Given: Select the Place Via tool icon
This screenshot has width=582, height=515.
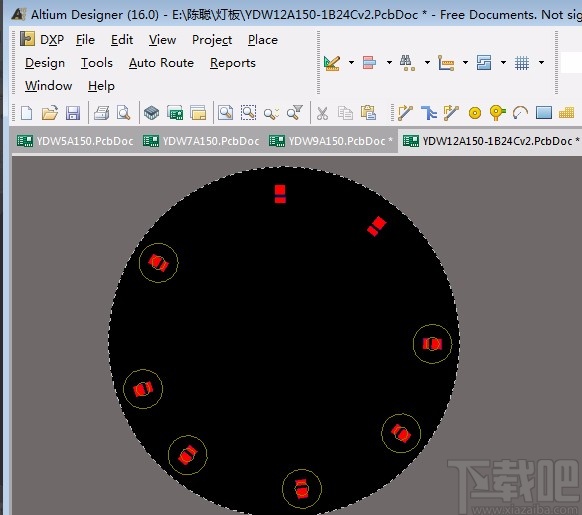Looking at the screenshot, I should pos(497,113).
